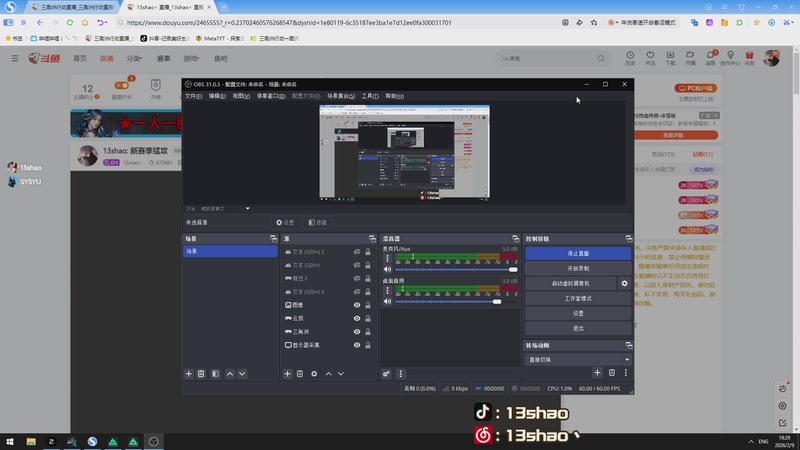Mute the 桌面音频 speaker icon
The image size is (800, 450).
pos(388,302)
